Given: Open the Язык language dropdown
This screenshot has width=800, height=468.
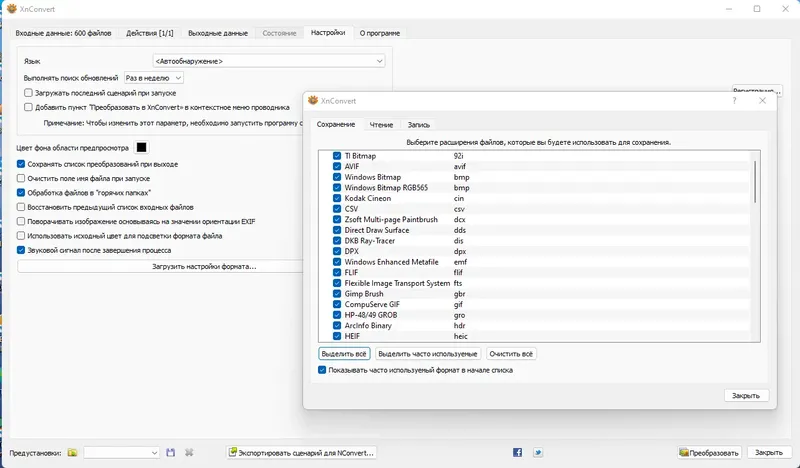Looking at the screenshot, I should tap(269, 61).
